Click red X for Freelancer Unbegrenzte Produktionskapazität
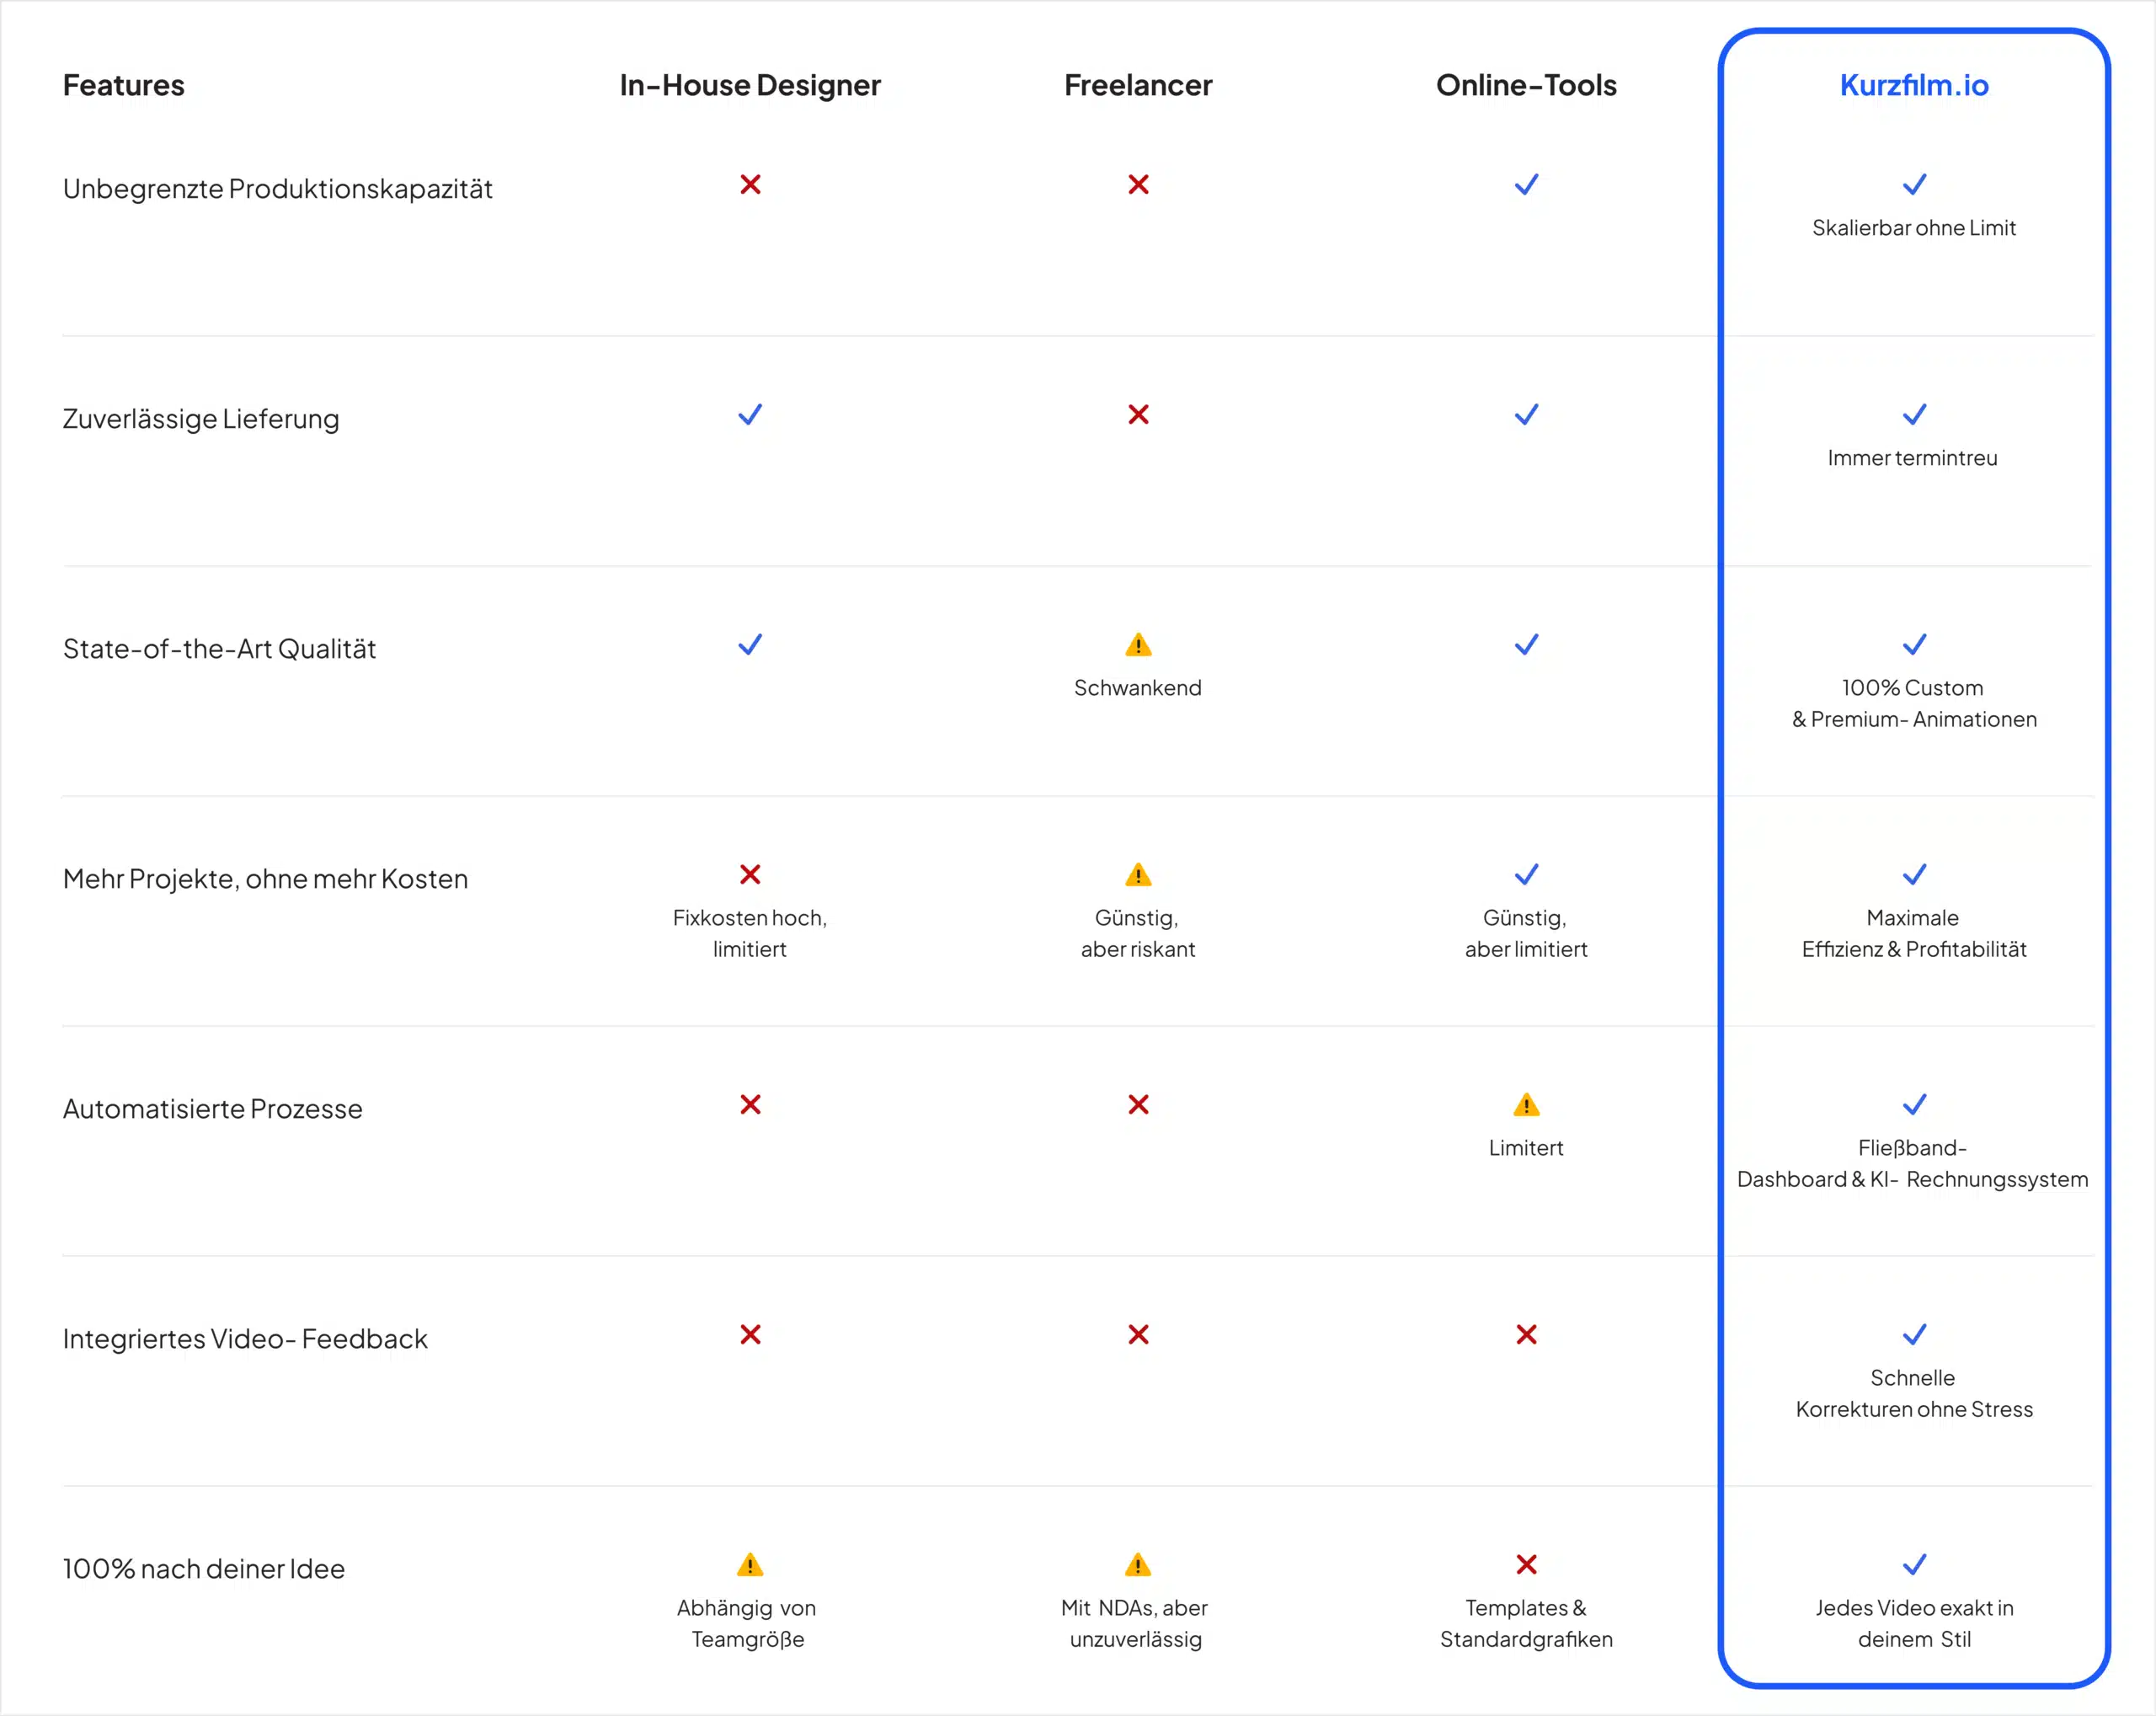The image size is (2156, 1716). coord(1138,184)
